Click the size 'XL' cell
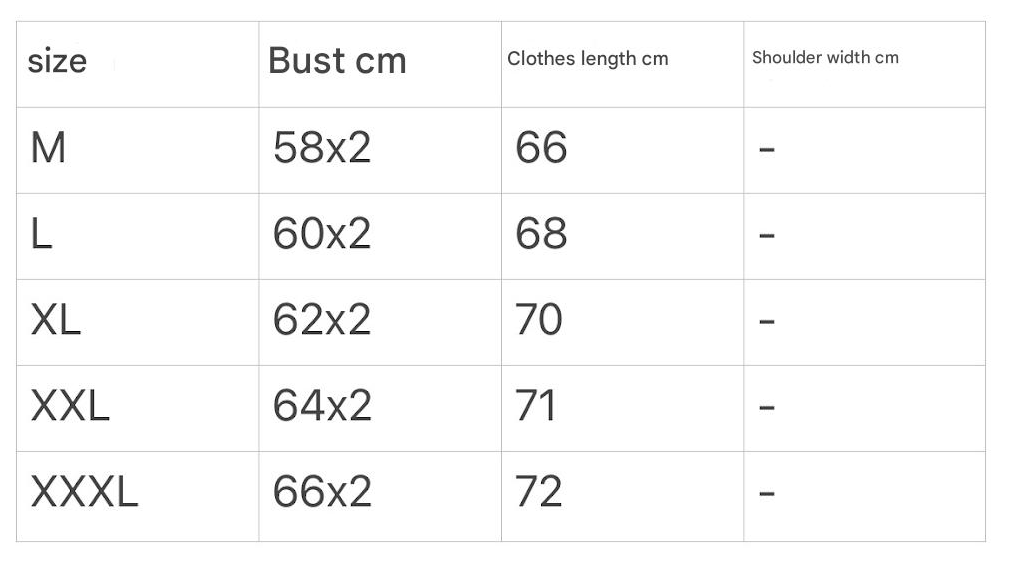The height and width of the screenshot is (562, 1018). click(x=56, y=320)
